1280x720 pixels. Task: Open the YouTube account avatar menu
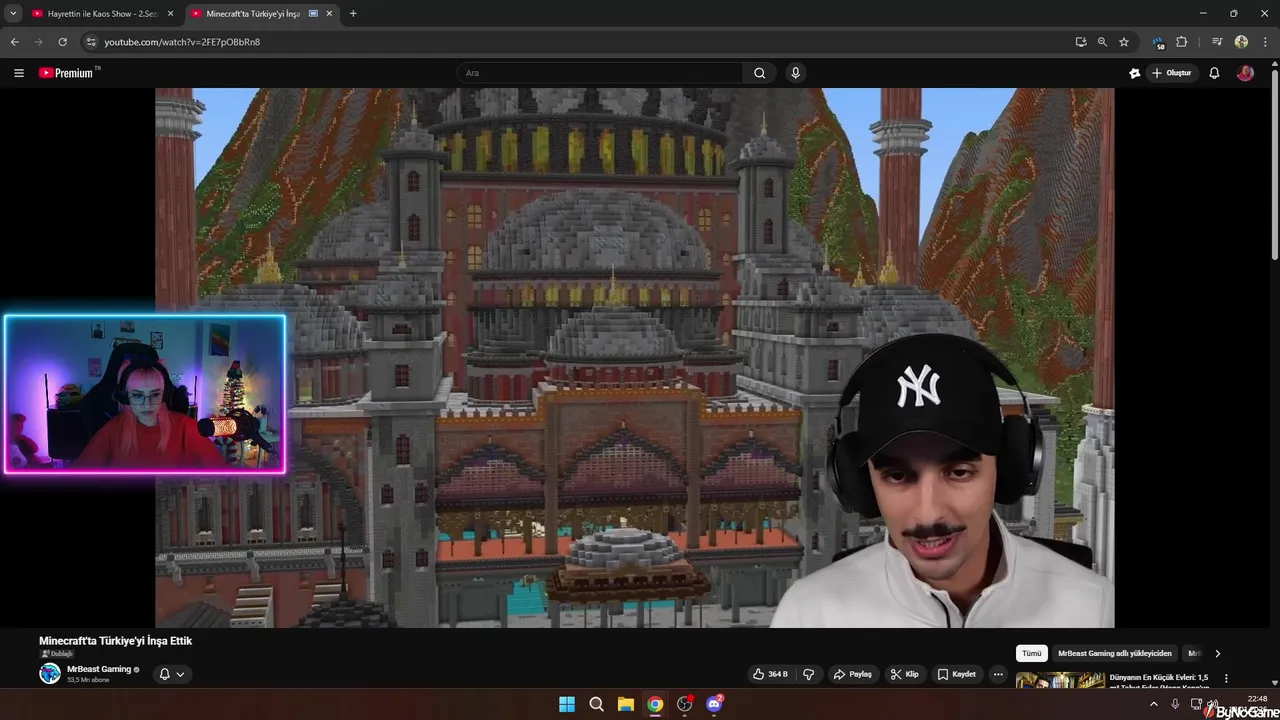coord(1245,73)
